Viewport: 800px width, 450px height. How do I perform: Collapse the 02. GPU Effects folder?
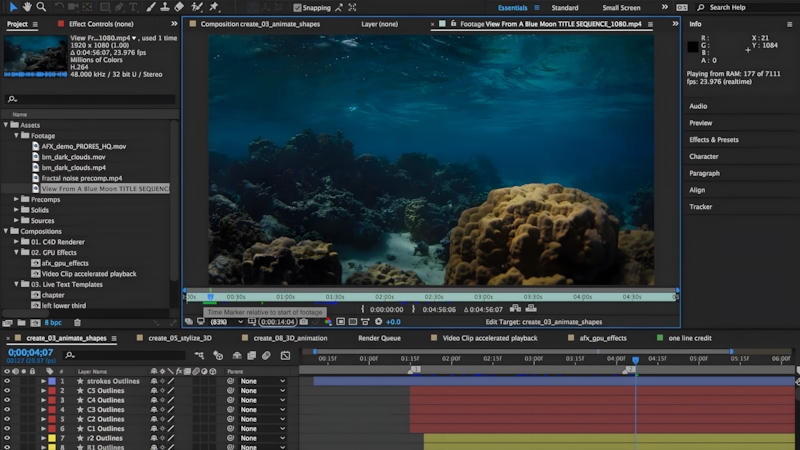coord(16,252)
